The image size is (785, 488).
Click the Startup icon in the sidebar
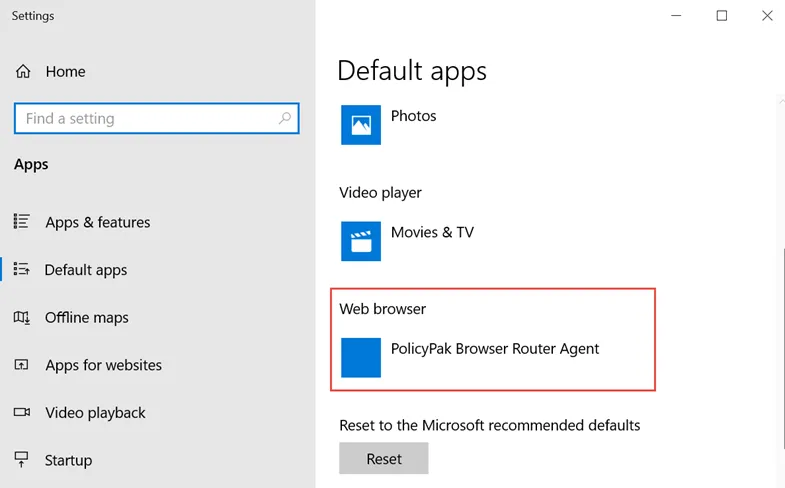[22, 460]
